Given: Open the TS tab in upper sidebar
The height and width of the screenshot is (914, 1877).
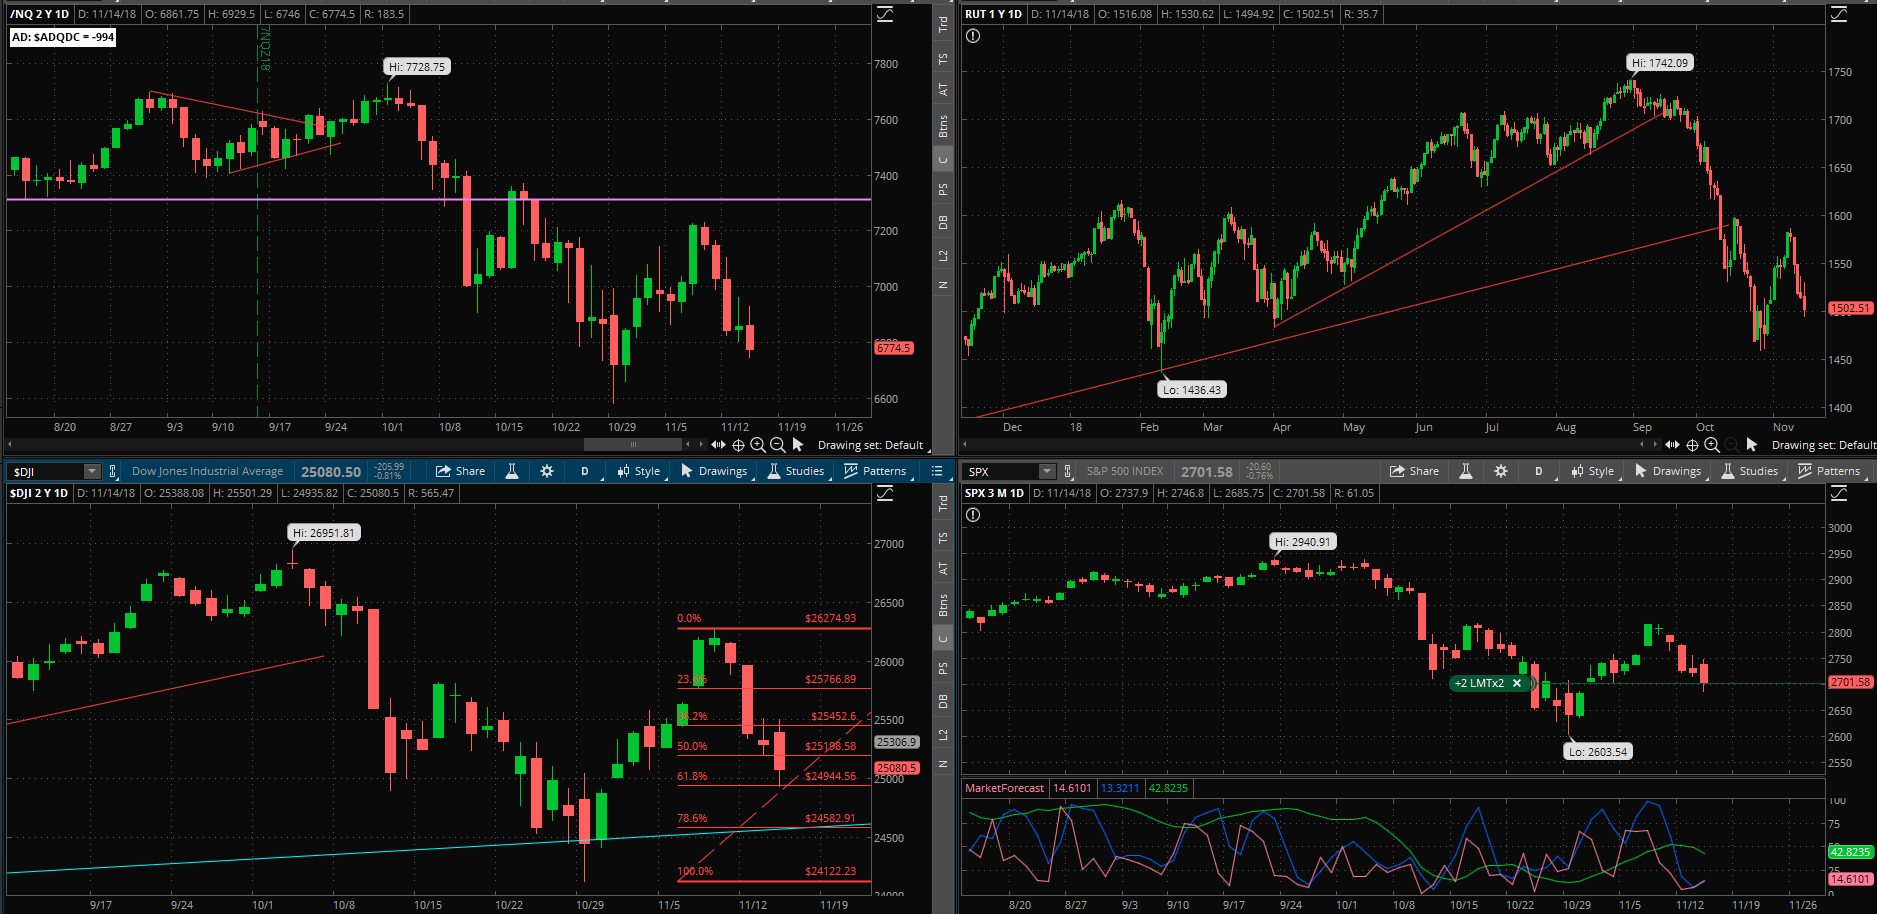Looking at the screenshot, I should 942,59.
